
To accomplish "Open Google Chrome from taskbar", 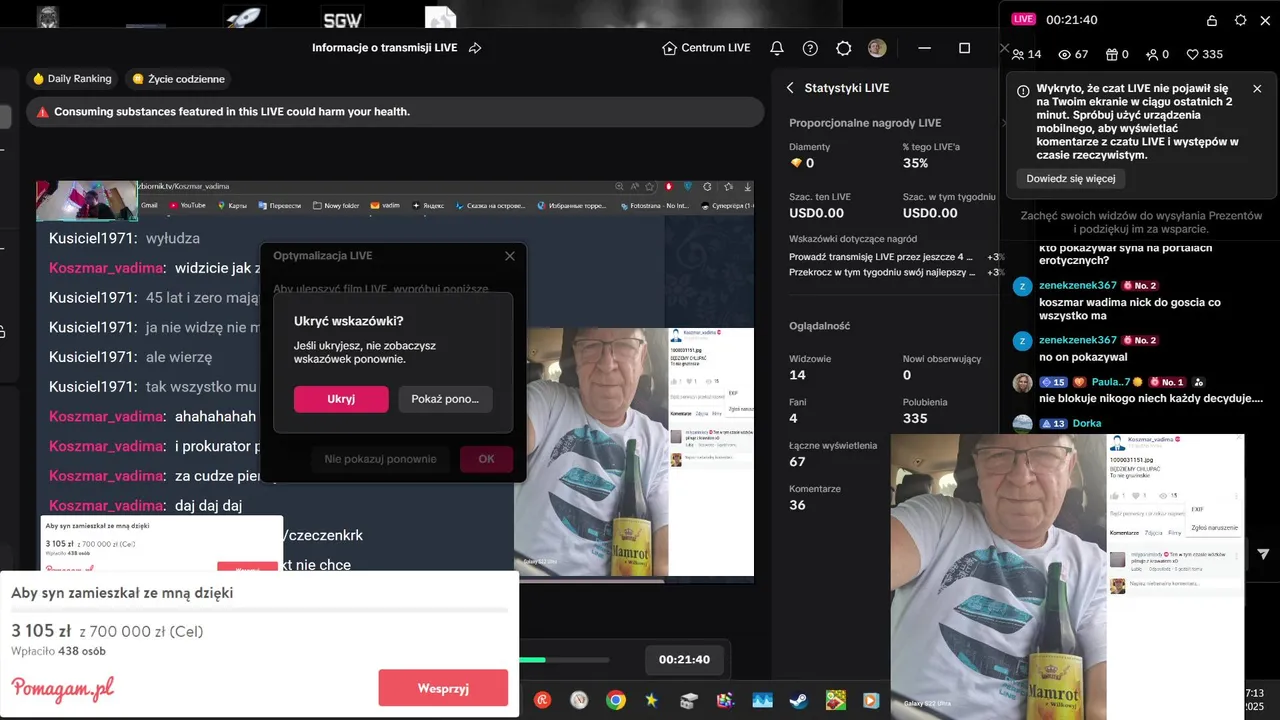I will pyautogui.click(x=616, y=700).
